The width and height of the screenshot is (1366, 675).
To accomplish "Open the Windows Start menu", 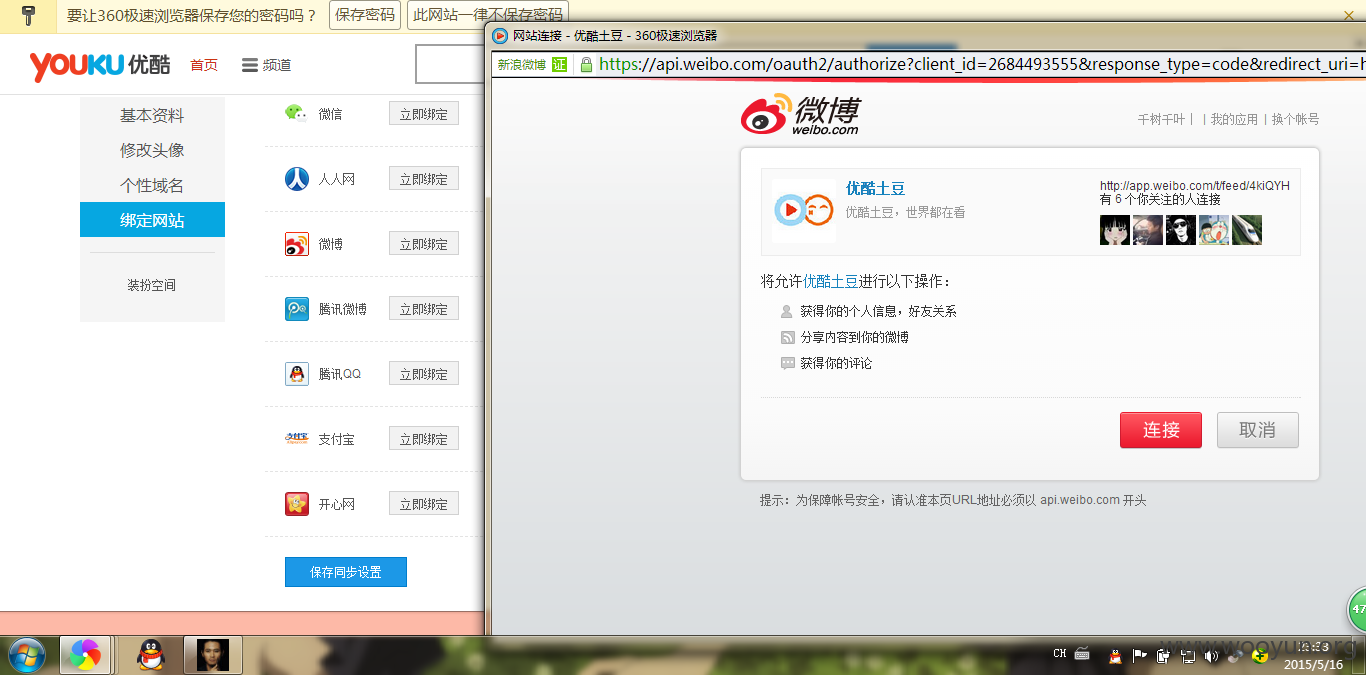I will tap(27, 655).
